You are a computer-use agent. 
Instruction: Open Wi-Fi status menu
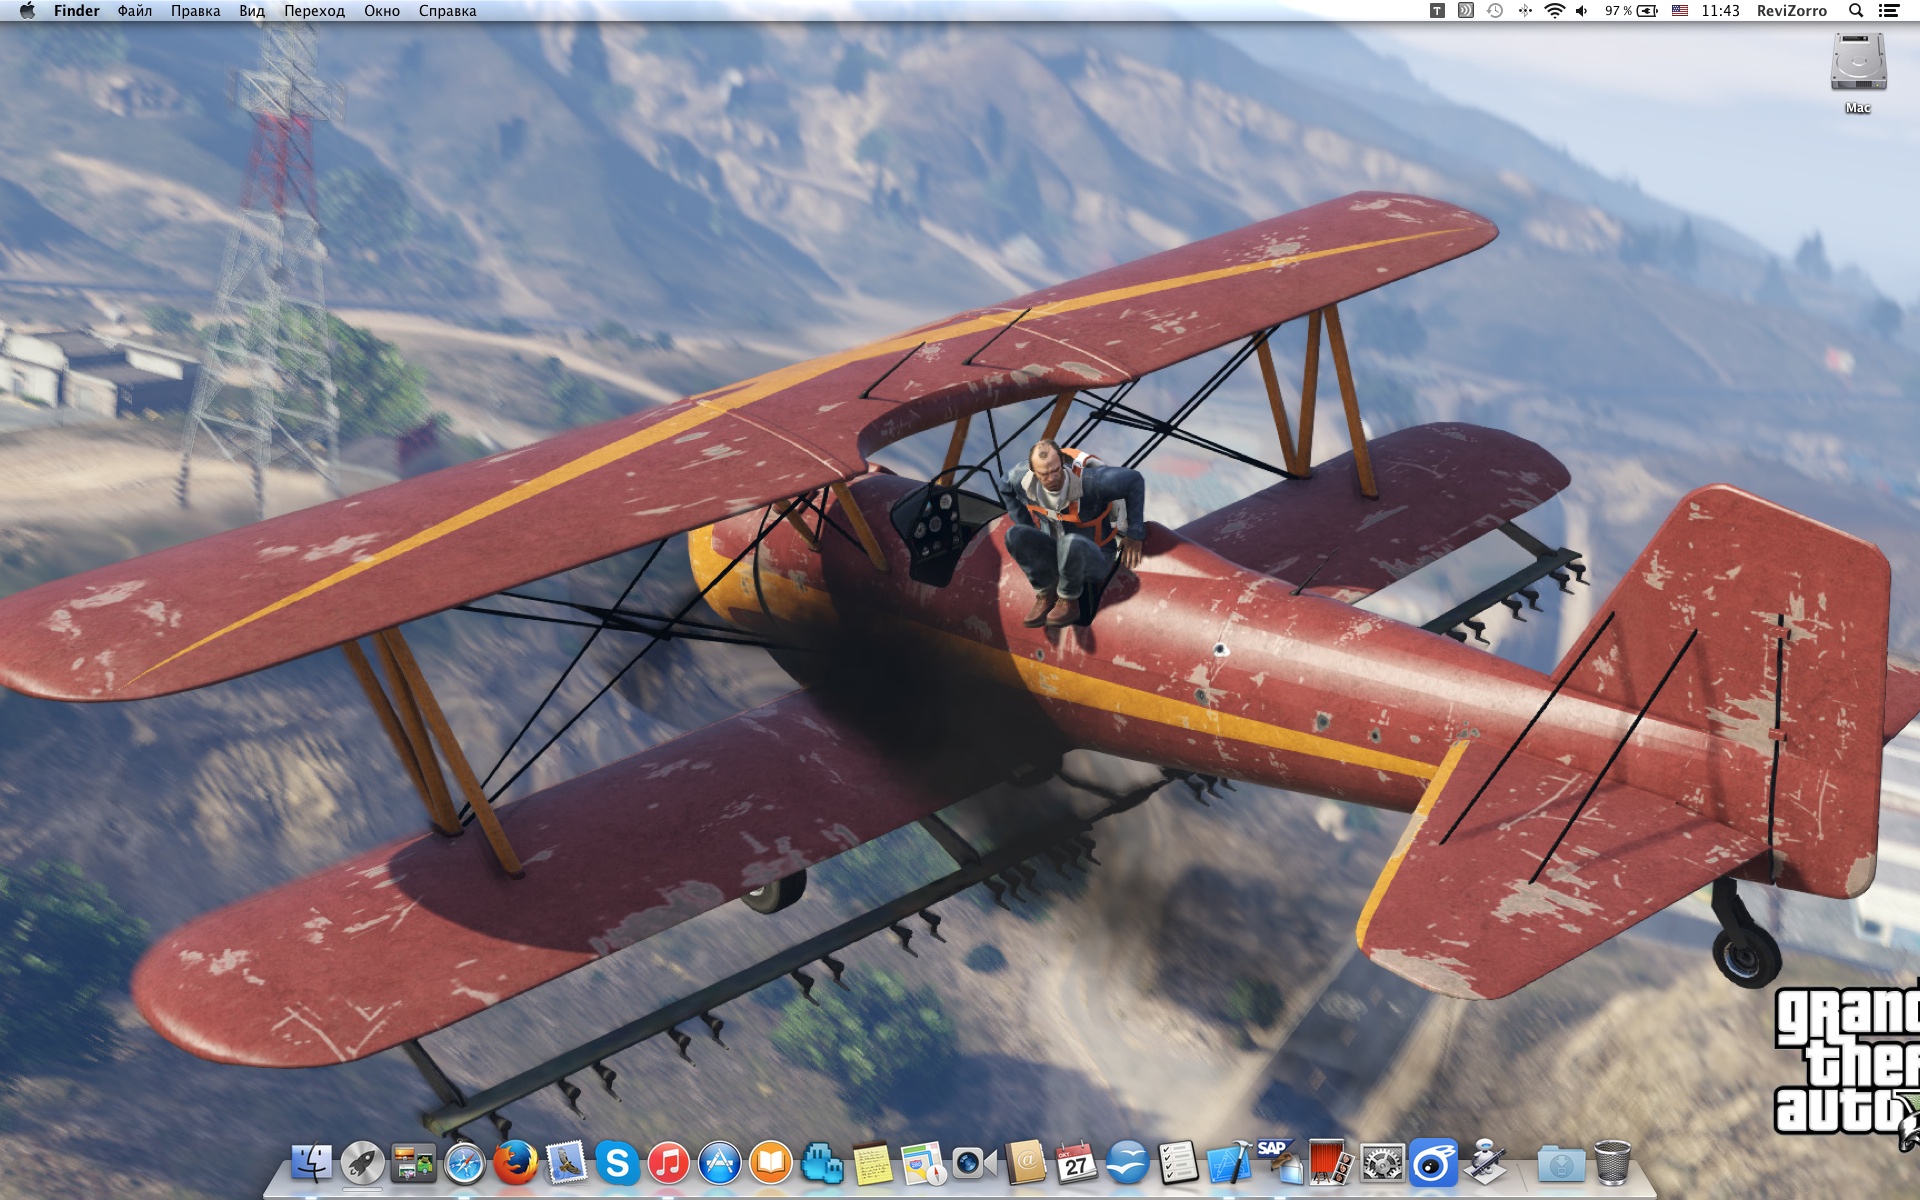(x=1554, y=11)
